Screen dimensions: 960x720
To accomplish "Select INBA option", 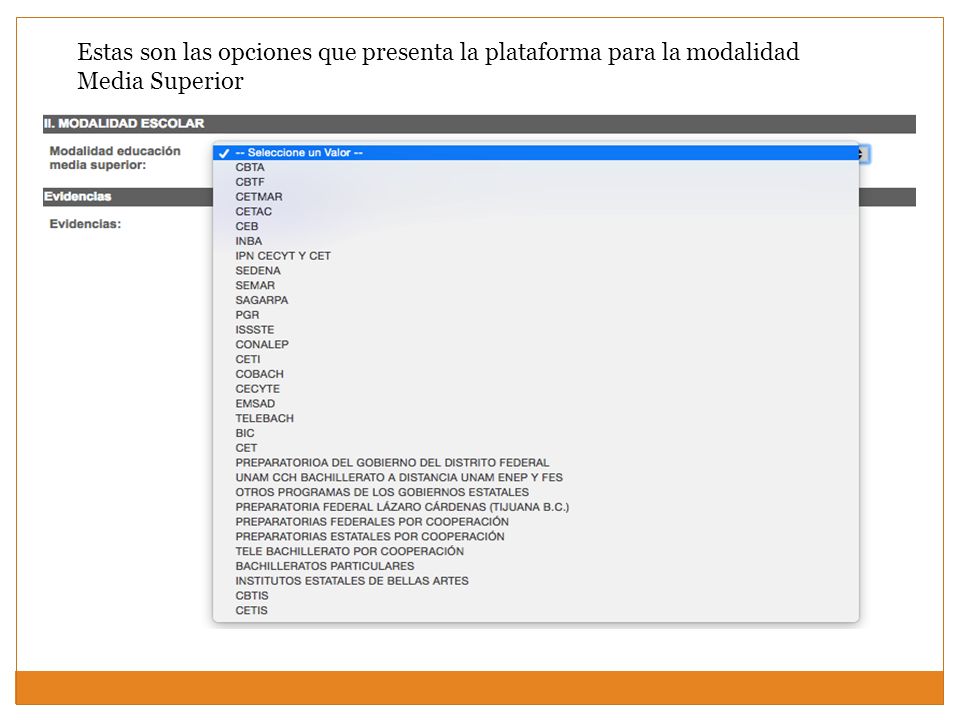I will click(536, 241).
